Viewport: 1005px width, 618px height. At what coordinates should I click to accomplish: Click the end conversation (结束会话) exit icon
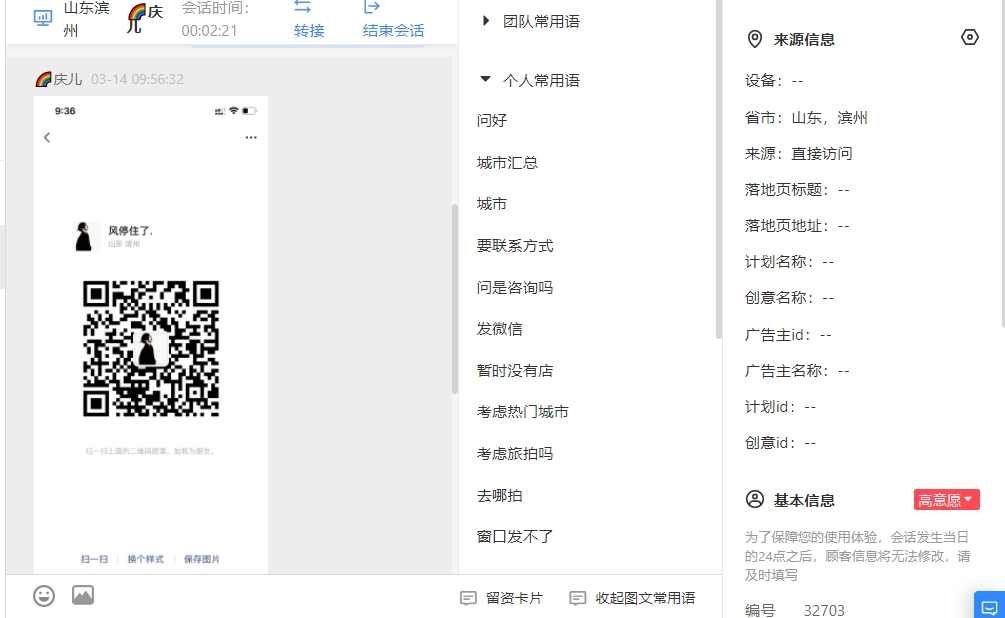[372, 7]
